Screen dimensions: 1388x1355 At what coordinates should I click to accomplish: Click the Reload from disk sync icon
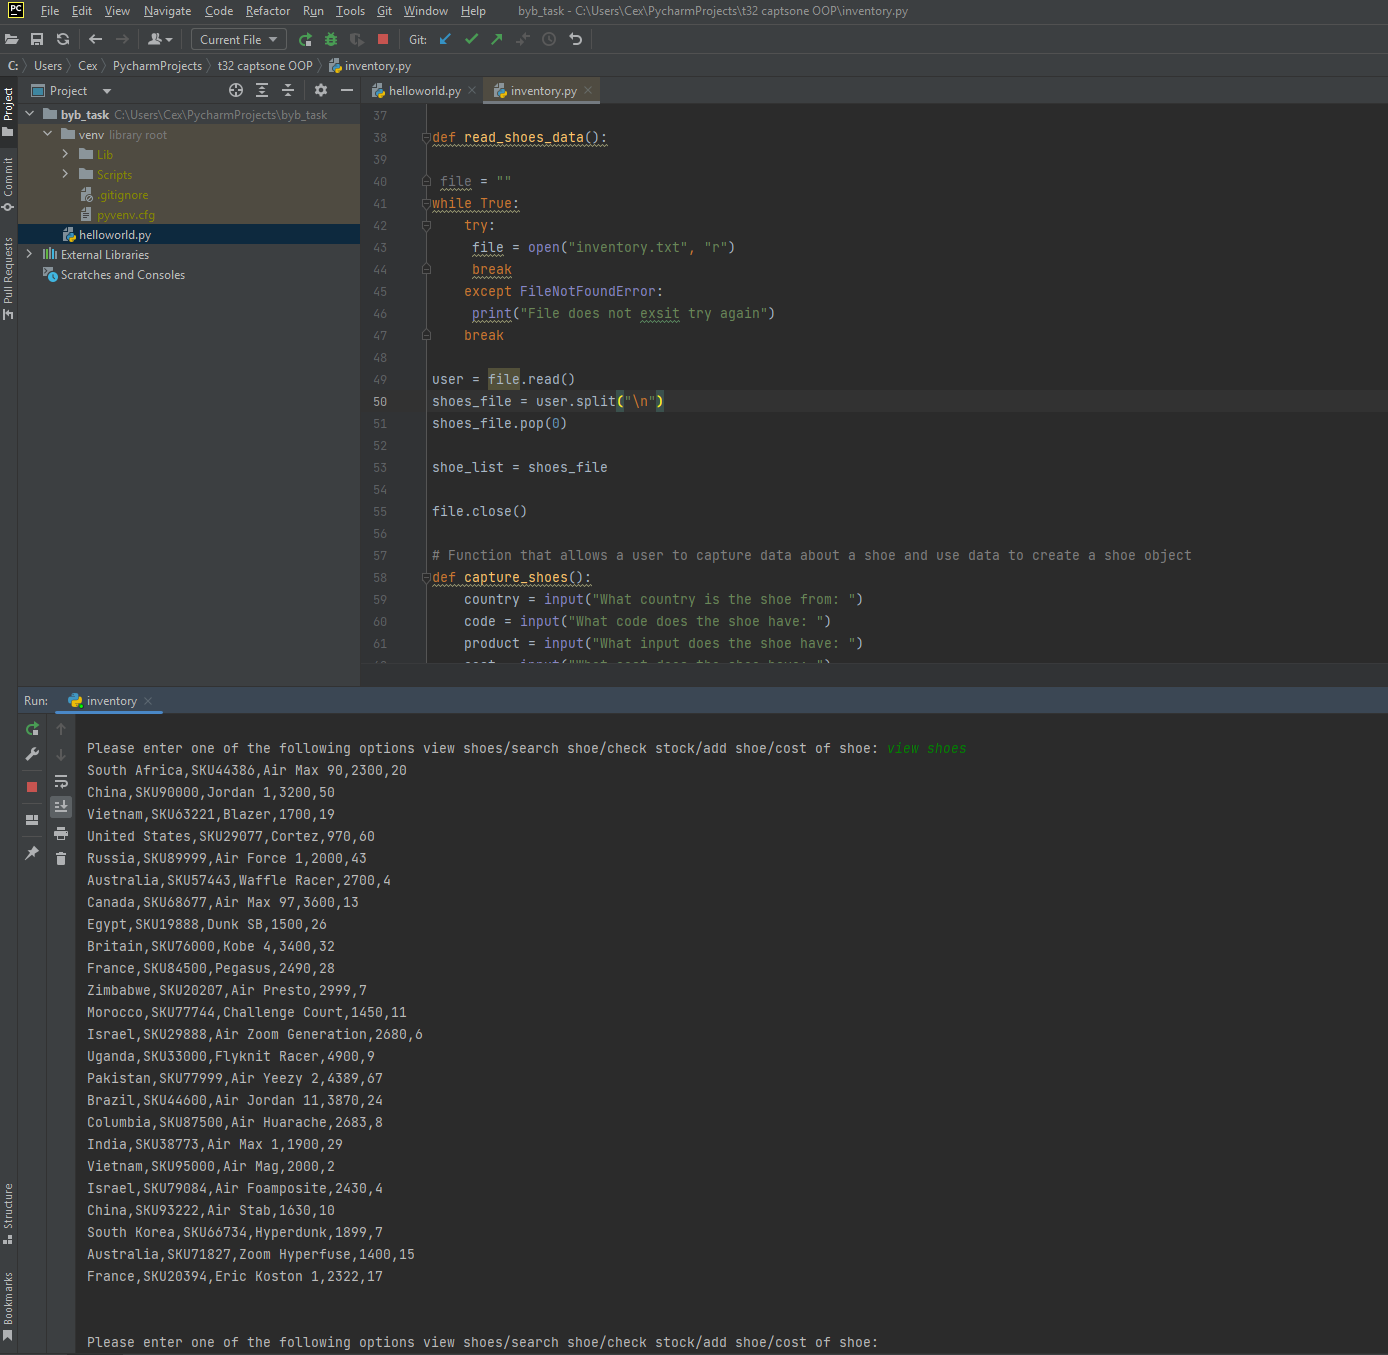pos(63,39)
